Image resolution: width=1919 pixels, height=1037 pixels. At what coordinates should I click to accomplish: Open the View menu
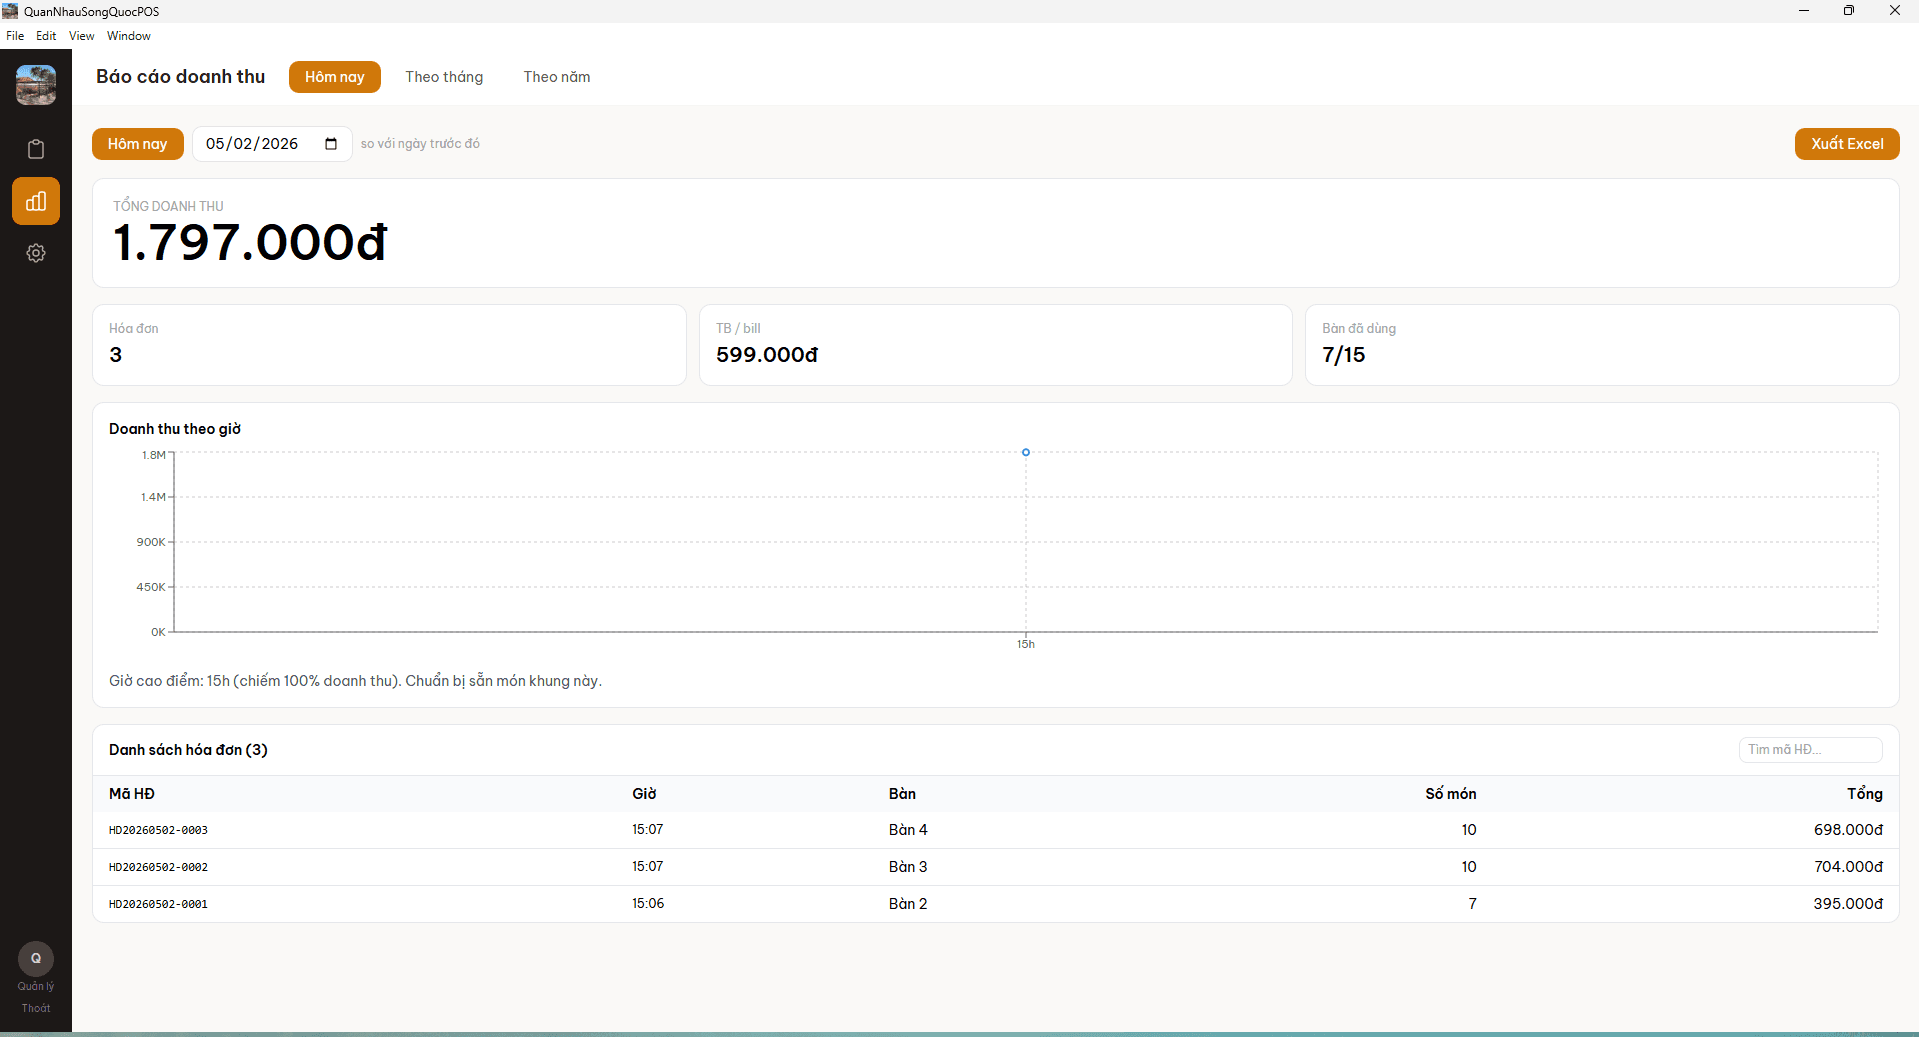tap(82, 36)
